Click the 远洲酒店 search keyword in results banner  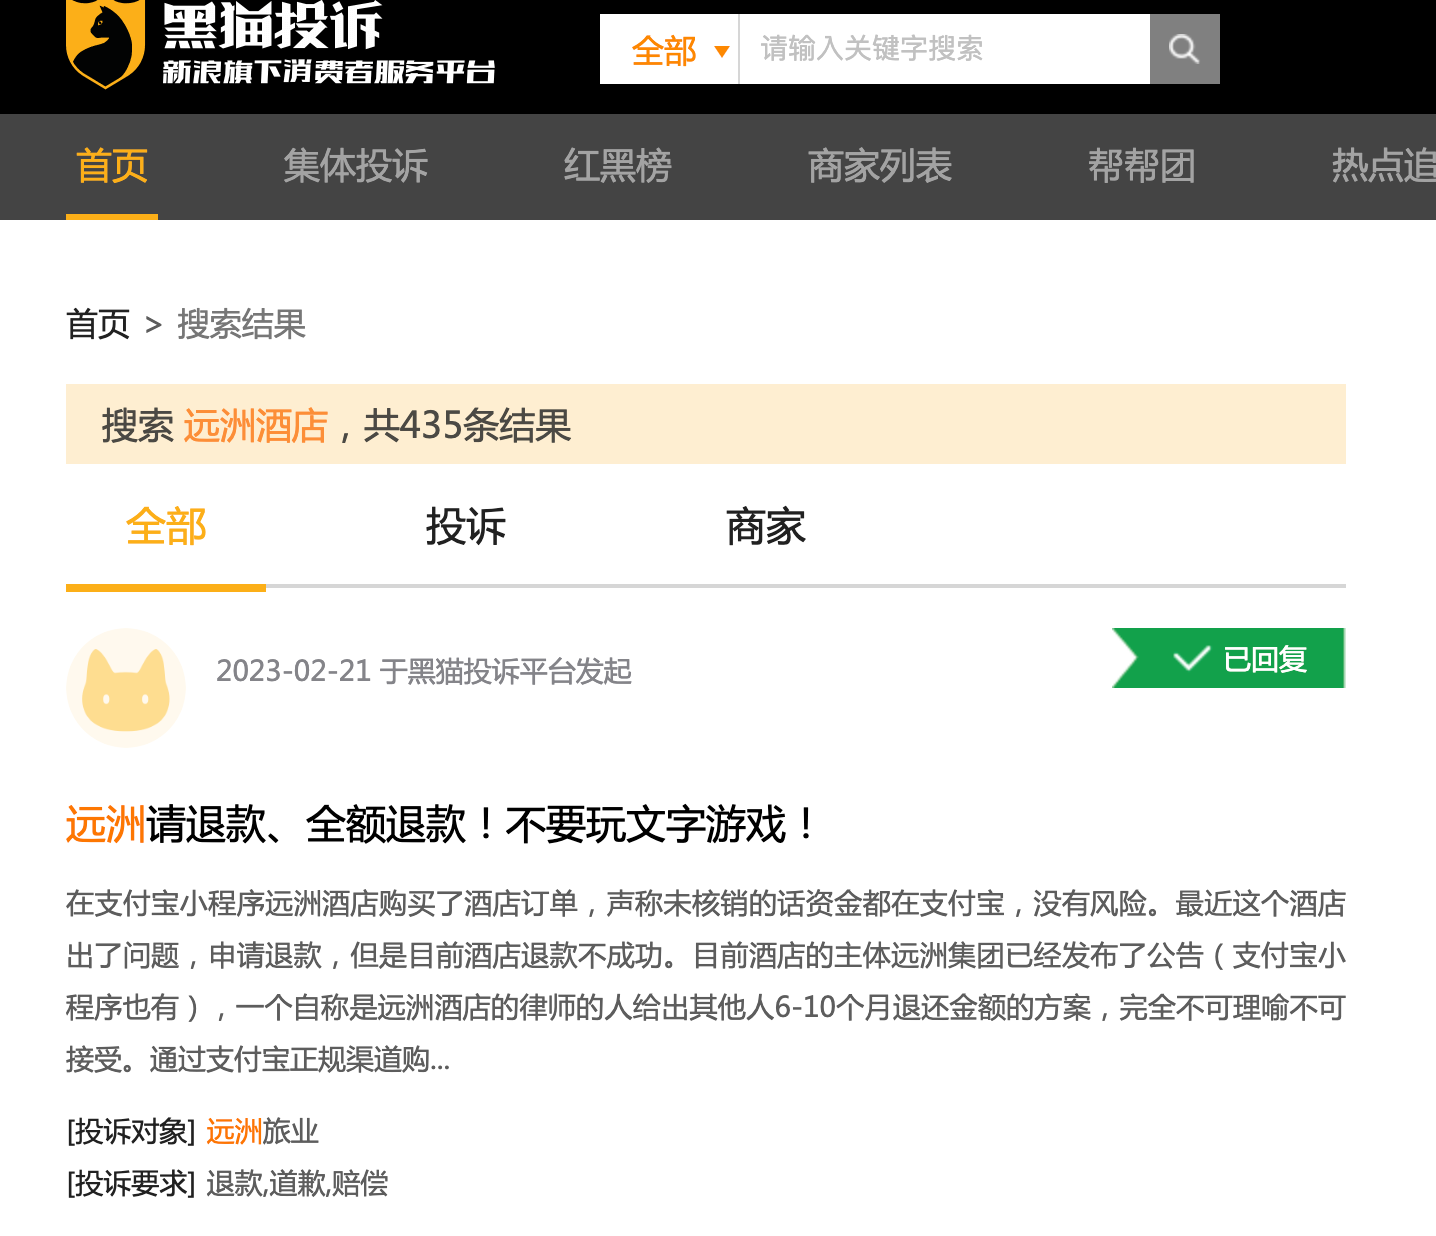pos(256,426)
